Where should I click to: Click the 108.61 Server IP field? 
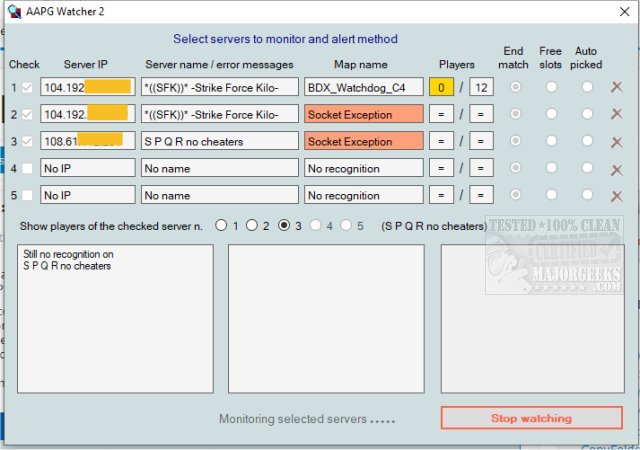(x=88, y=141)
